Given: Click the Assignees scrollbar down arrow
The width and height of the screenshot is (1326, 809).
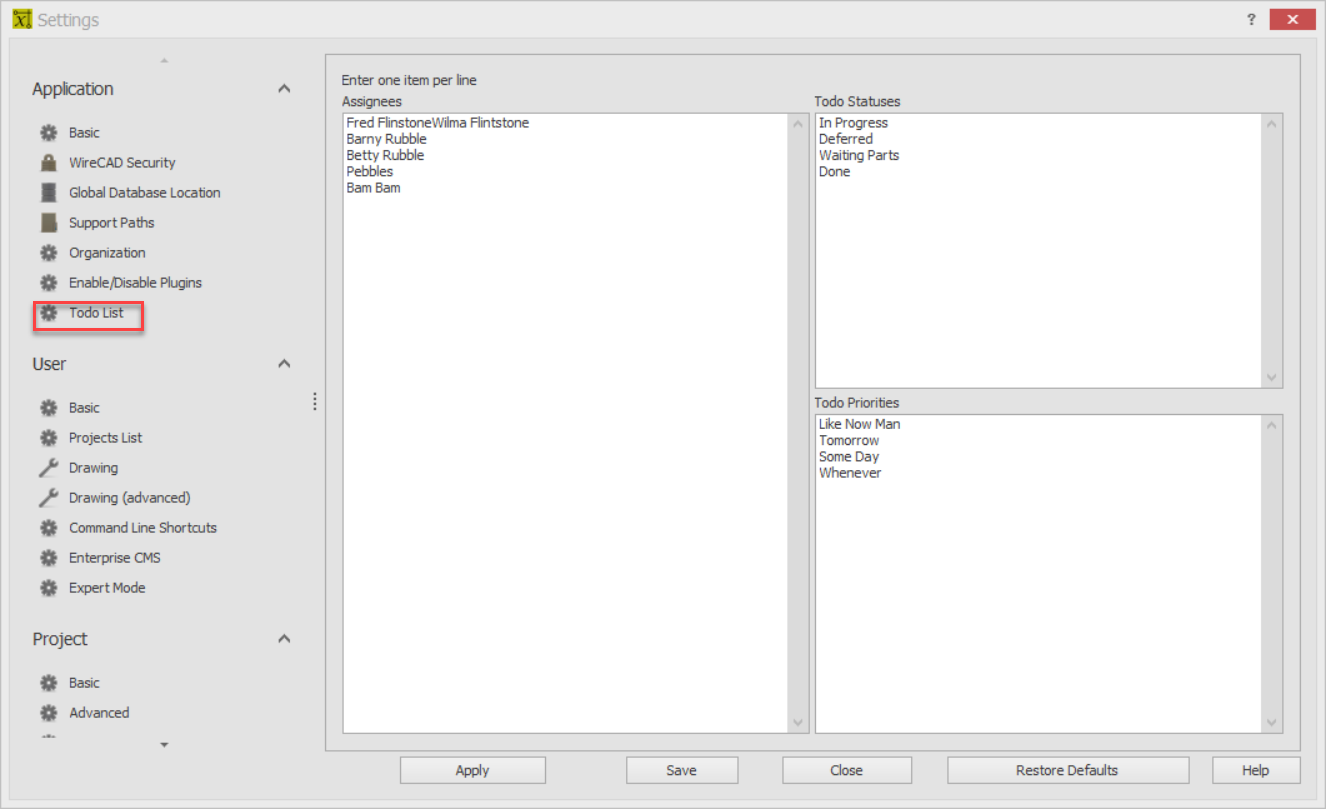Looking at the screenshot, I should click(798, 722).
